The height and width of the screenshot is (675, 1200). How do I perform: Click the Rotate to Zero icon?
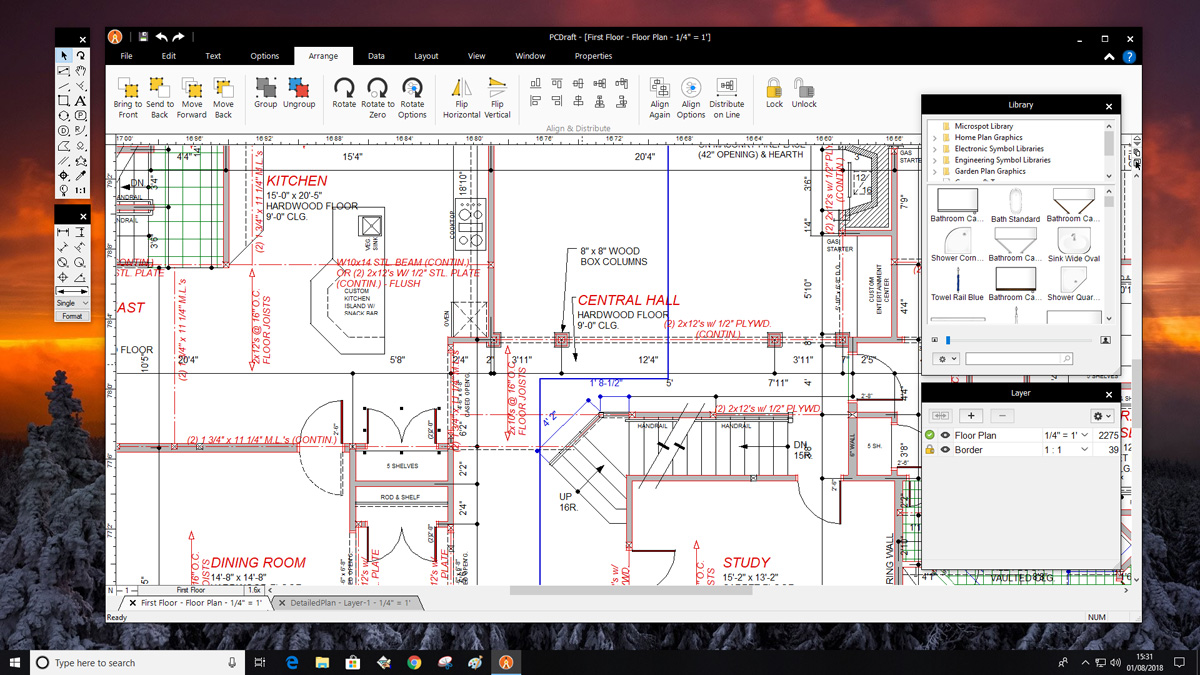coord(378,88)
